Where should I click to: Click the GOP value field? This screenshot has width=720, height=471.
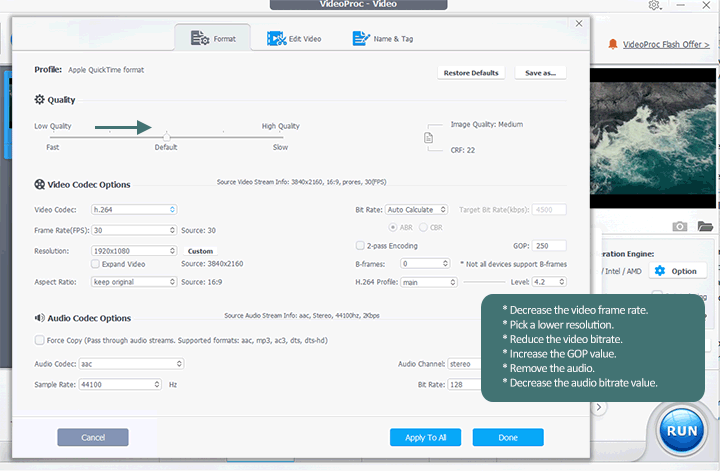(549, 246)
